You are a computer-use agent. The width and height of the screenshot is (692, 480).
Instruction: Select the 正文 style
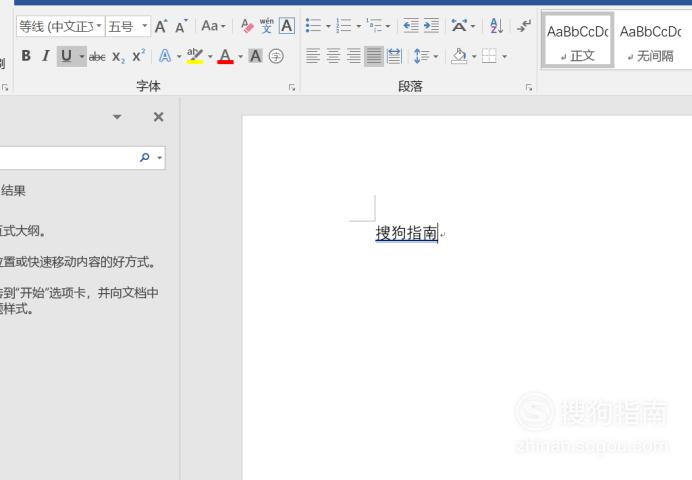click(x=578, y=41)
